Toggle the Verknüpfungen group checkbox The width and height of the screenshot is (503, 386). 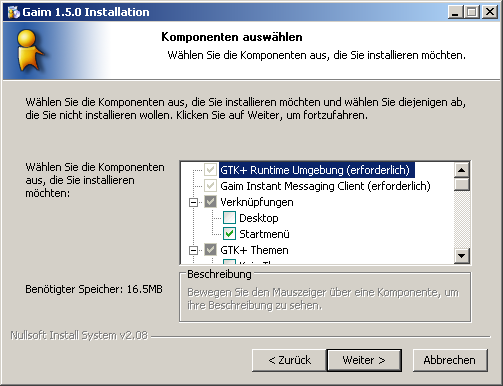[x=210, y=202]
